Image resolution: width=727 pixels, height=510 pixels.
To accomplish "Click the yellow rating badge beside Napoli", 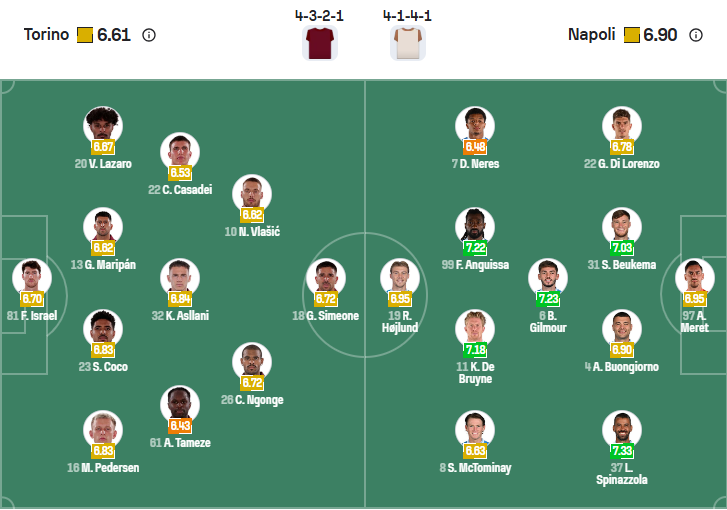I will (x=631, y=35).
